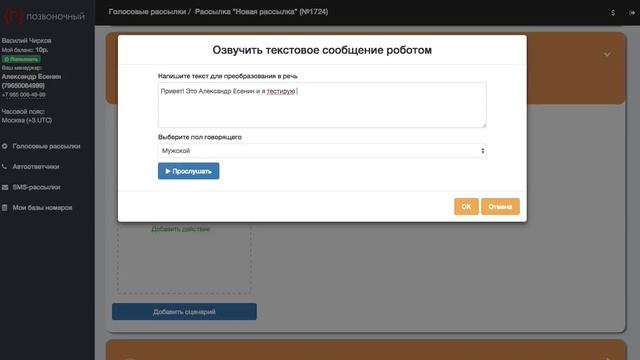Click the Мой баланс 10р. text

pos(25,50)
